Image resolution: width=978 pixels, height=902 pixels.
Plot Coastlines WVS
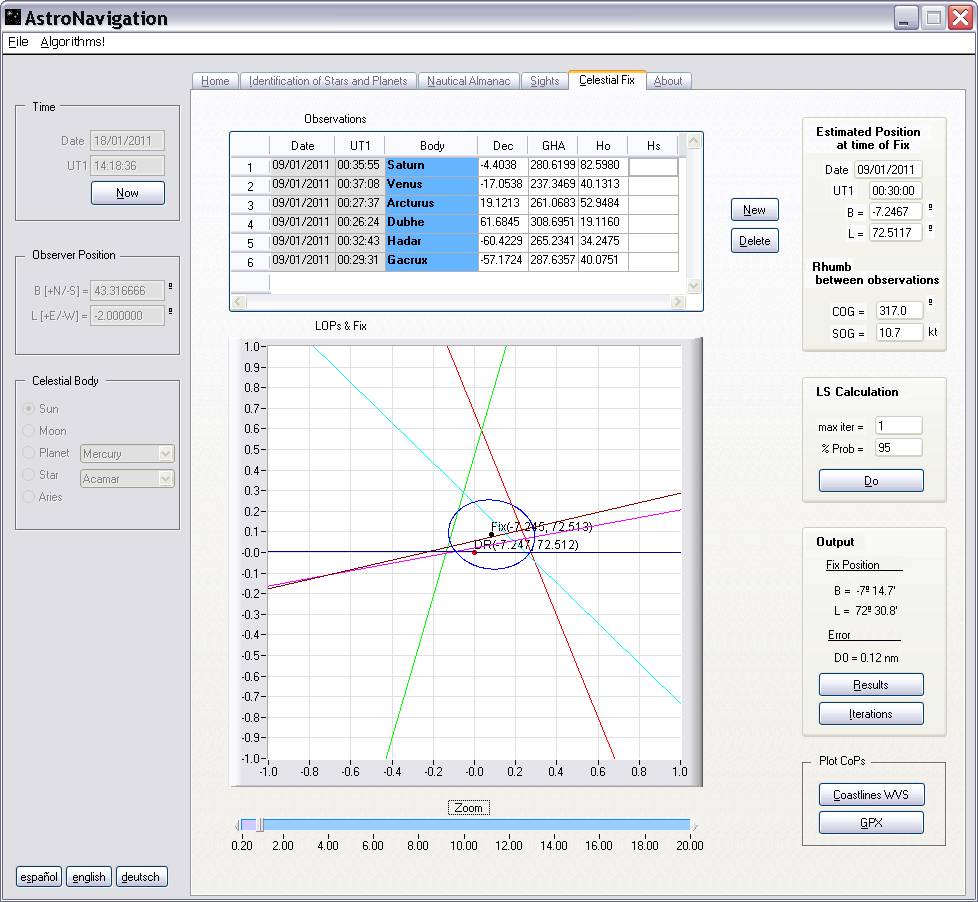click(x=870, y=795)
